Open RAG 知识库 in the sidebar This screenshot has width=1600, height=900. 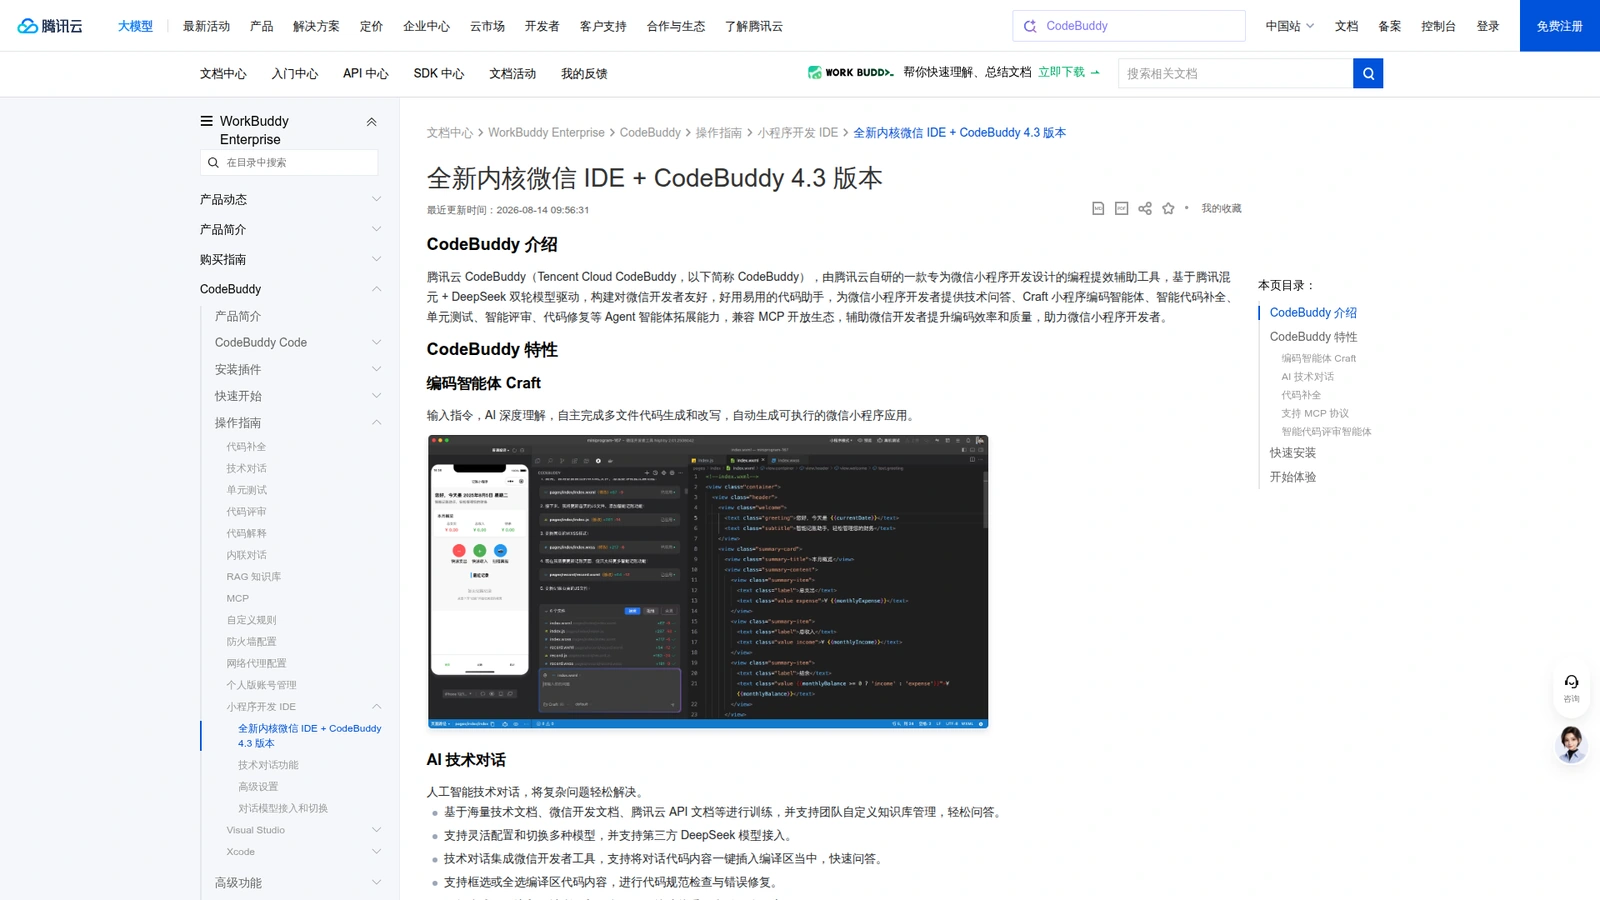click(253, 577)
